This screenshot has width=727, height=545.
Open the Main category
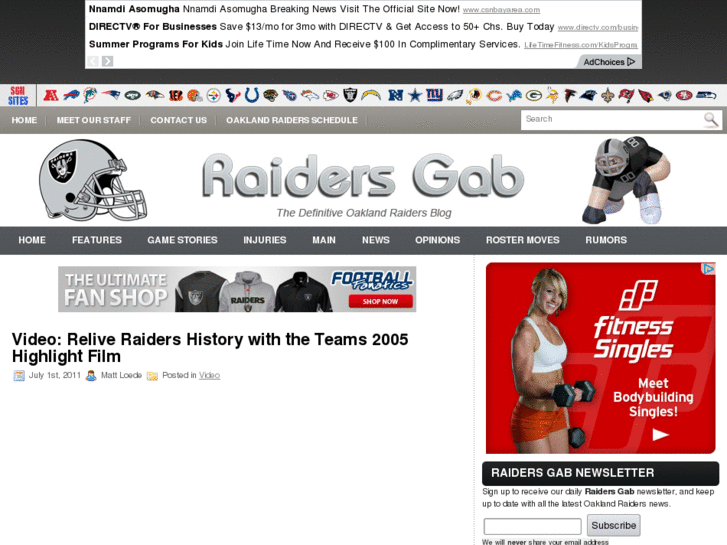coord(324,240)
